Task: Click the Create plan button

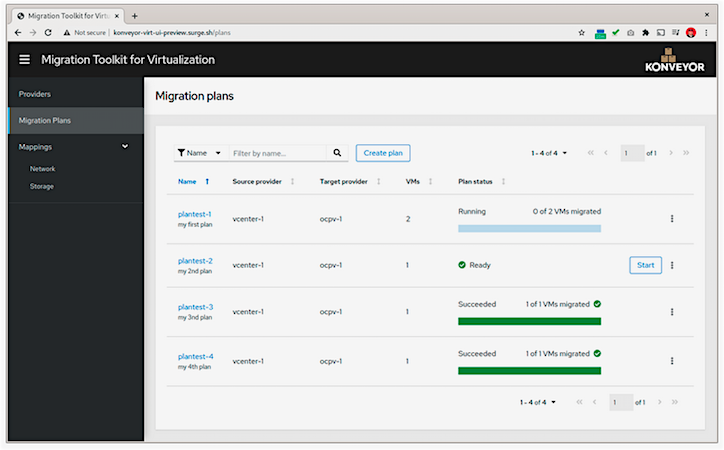Action: point(383,153)
